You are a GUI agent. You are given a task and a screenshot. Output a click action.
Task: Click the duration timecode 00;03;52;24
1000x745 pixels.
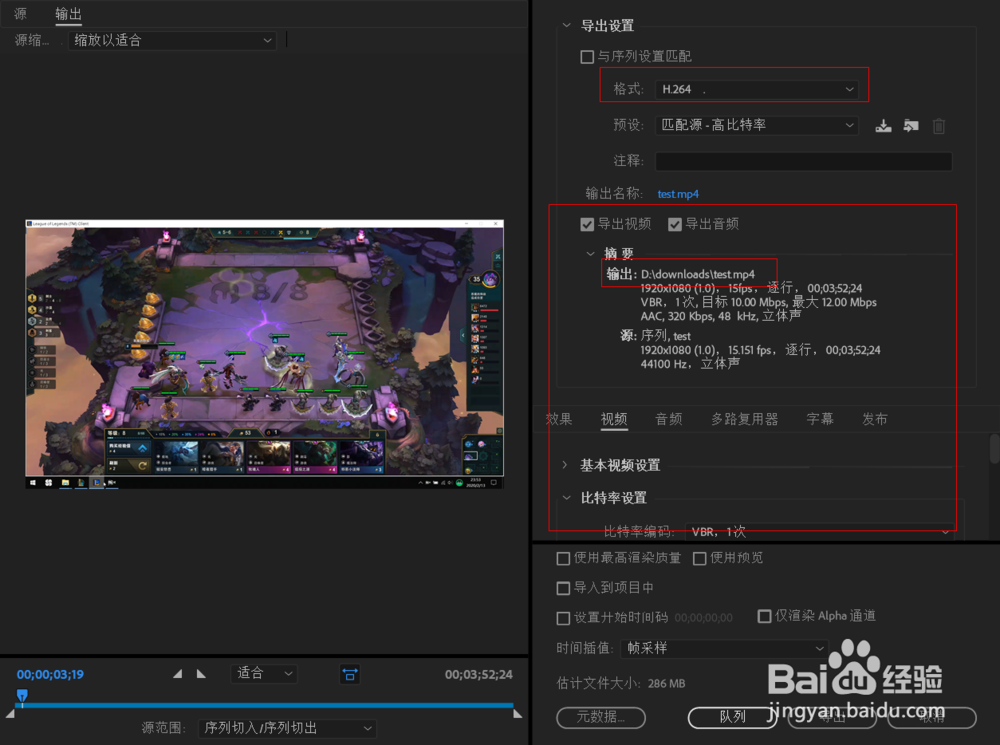coord(478,674)
